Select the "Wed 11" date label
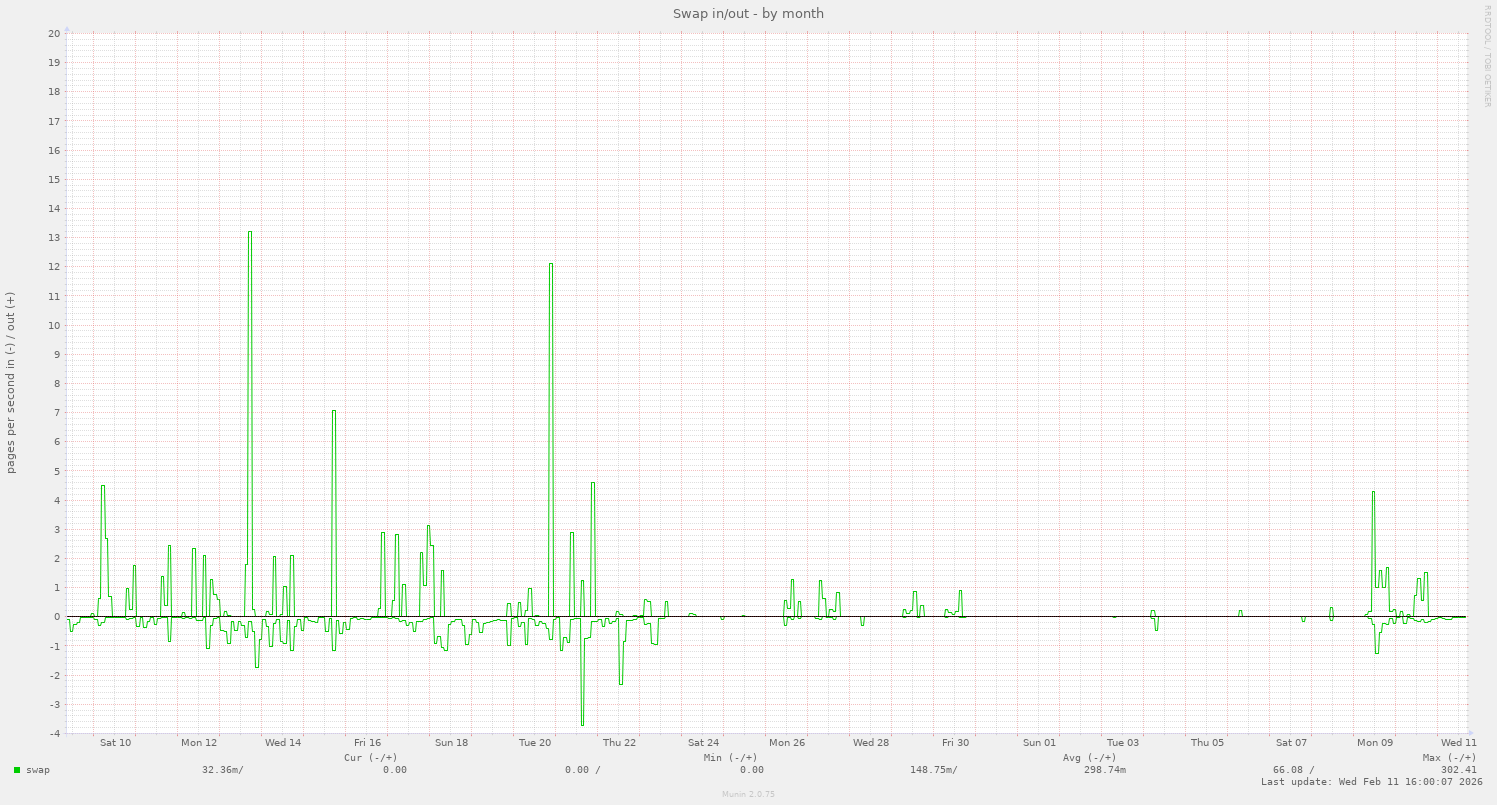Viewport: 1497px width, 805px height. pyautogui.click(x=1458, y=742)
